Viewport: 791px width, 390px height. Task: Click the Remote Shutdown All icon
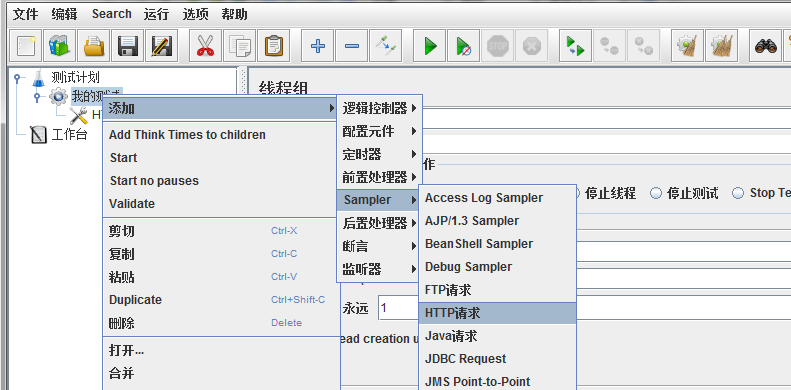pos(643,46)
